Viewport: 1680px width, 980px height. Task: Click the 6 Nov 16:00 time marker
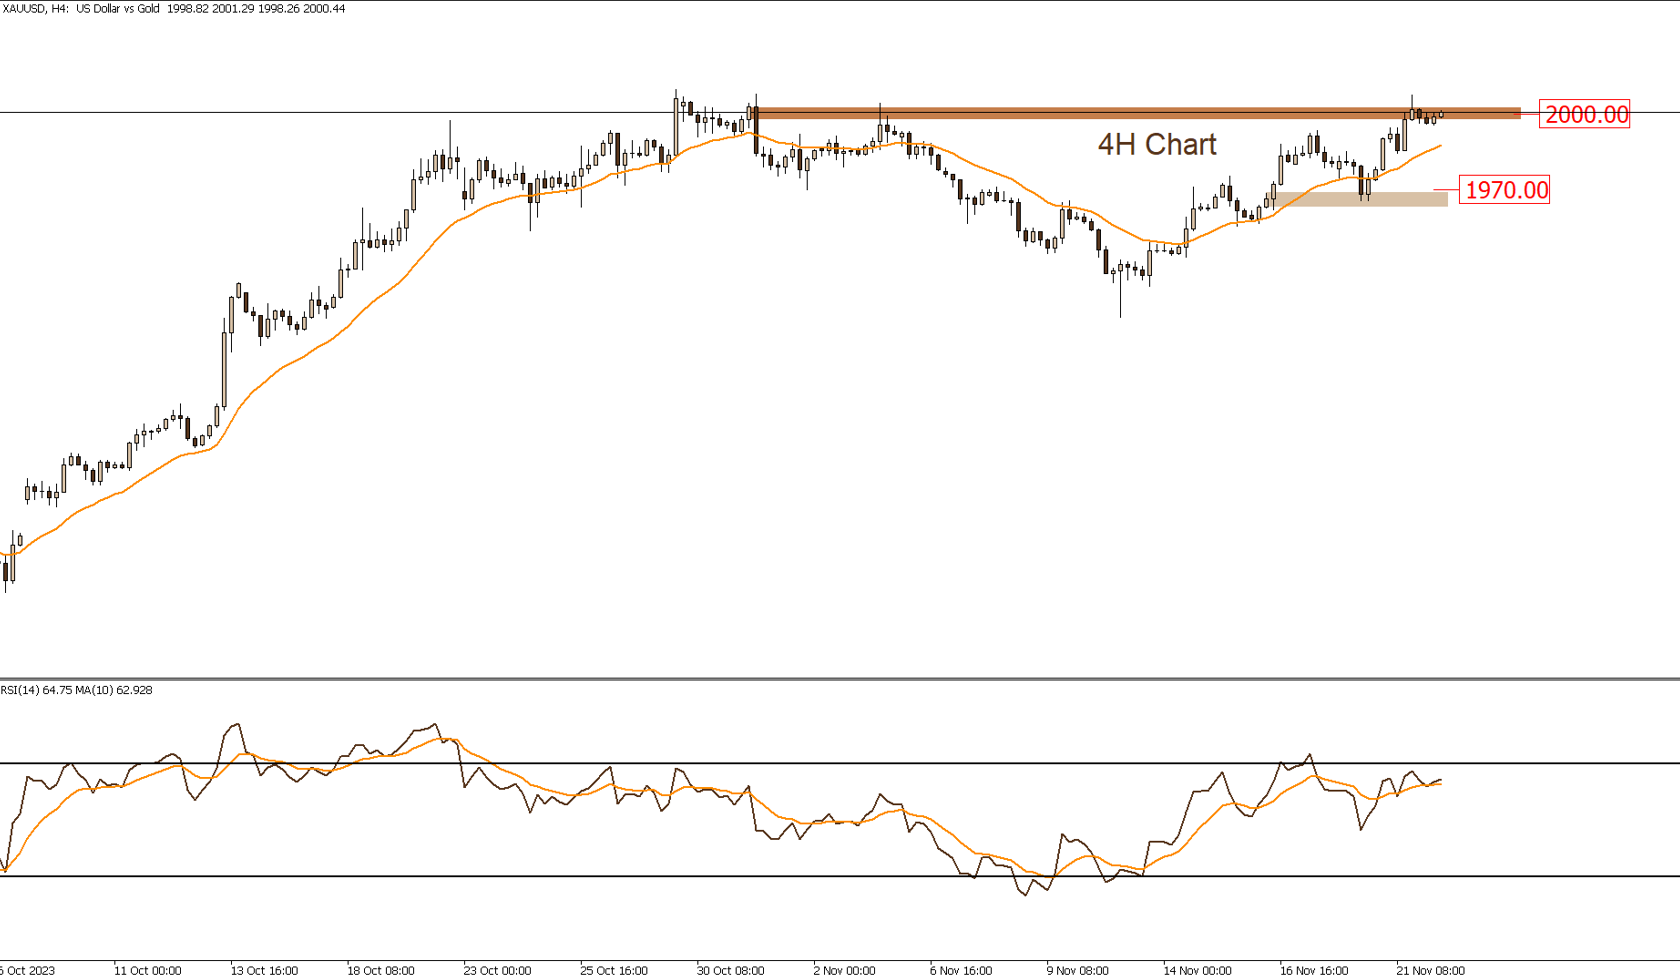pos(961,970)
